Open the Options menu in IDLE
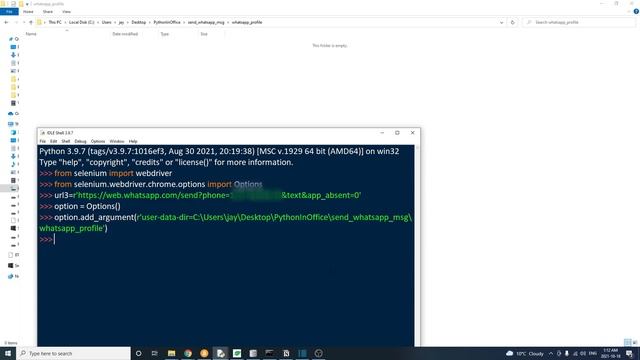640x360 pixels. [98, 141]
